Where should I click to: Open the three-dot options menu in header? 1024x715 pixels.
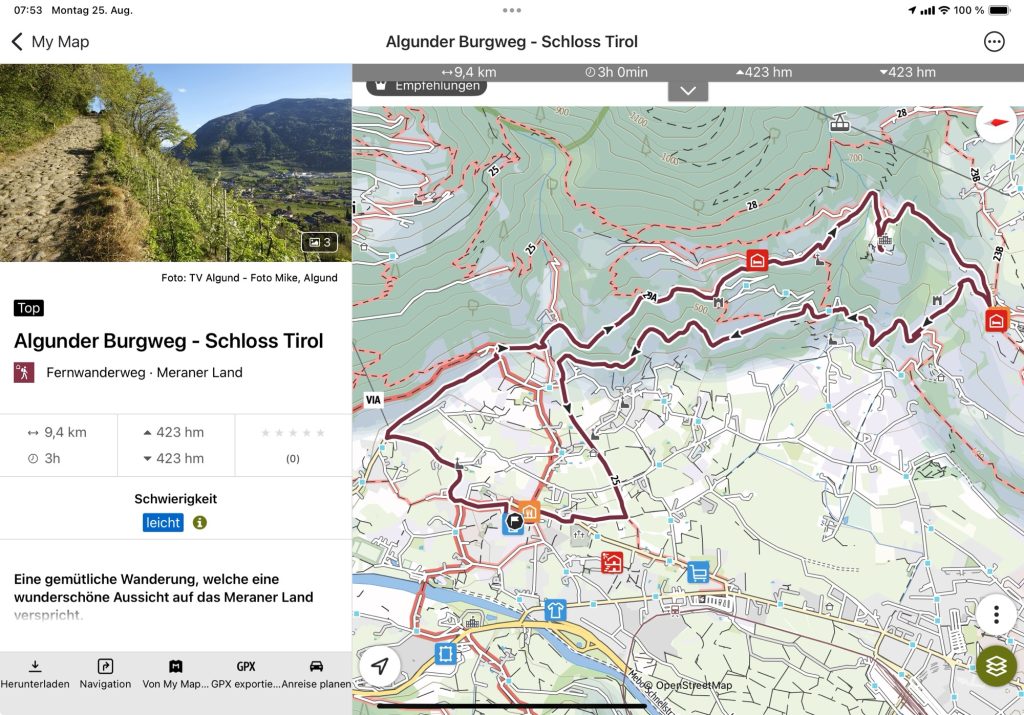point(994,41)
